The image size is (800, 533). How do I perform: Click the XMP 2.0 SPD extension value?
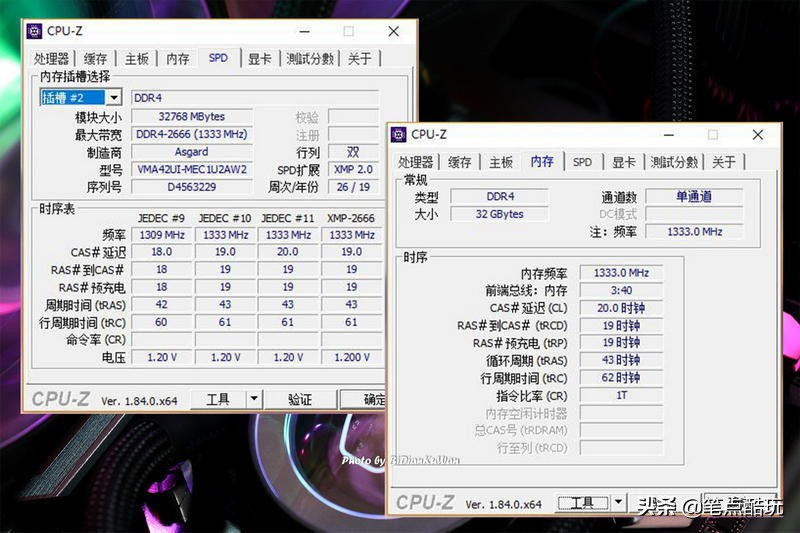(x=353, y=169)
